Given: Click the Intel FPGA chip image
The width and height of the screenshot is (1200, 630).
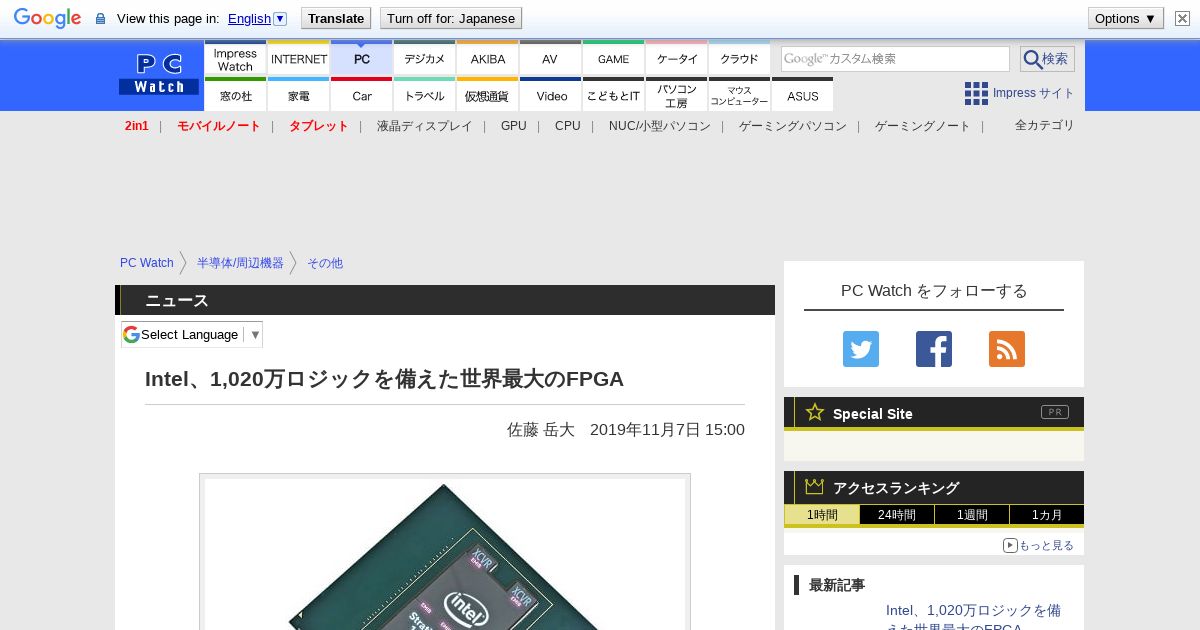Looking at the screenshot, I should point(445,554).
